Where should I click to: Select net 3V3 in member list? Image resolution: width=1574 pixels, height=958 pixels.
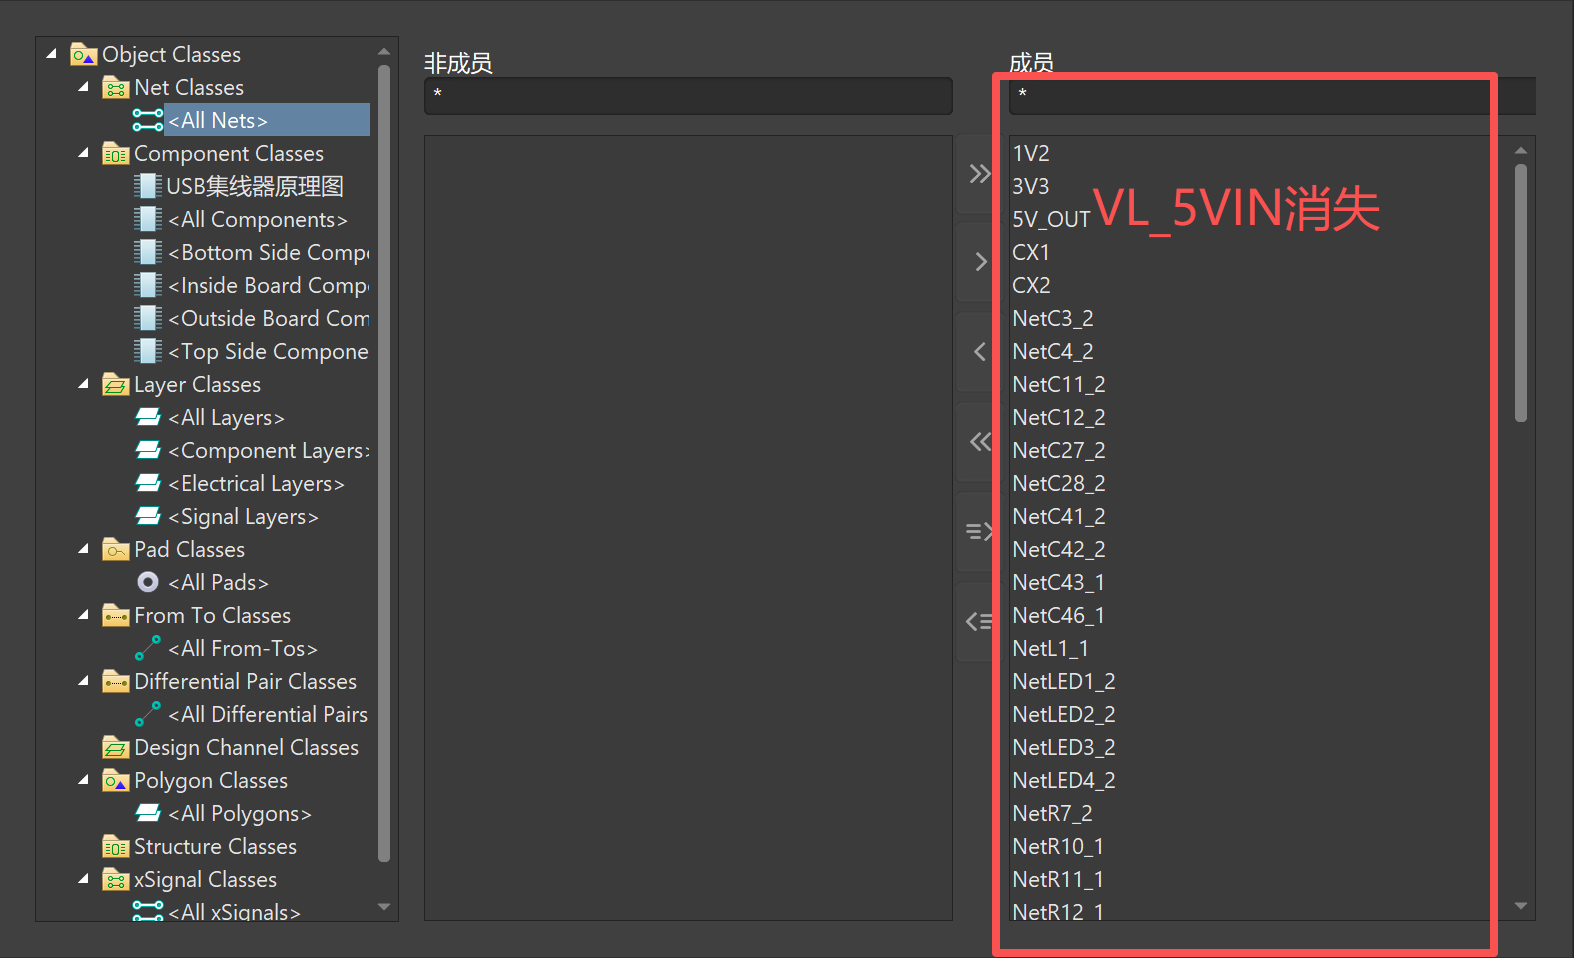(x=1031, y=186)
